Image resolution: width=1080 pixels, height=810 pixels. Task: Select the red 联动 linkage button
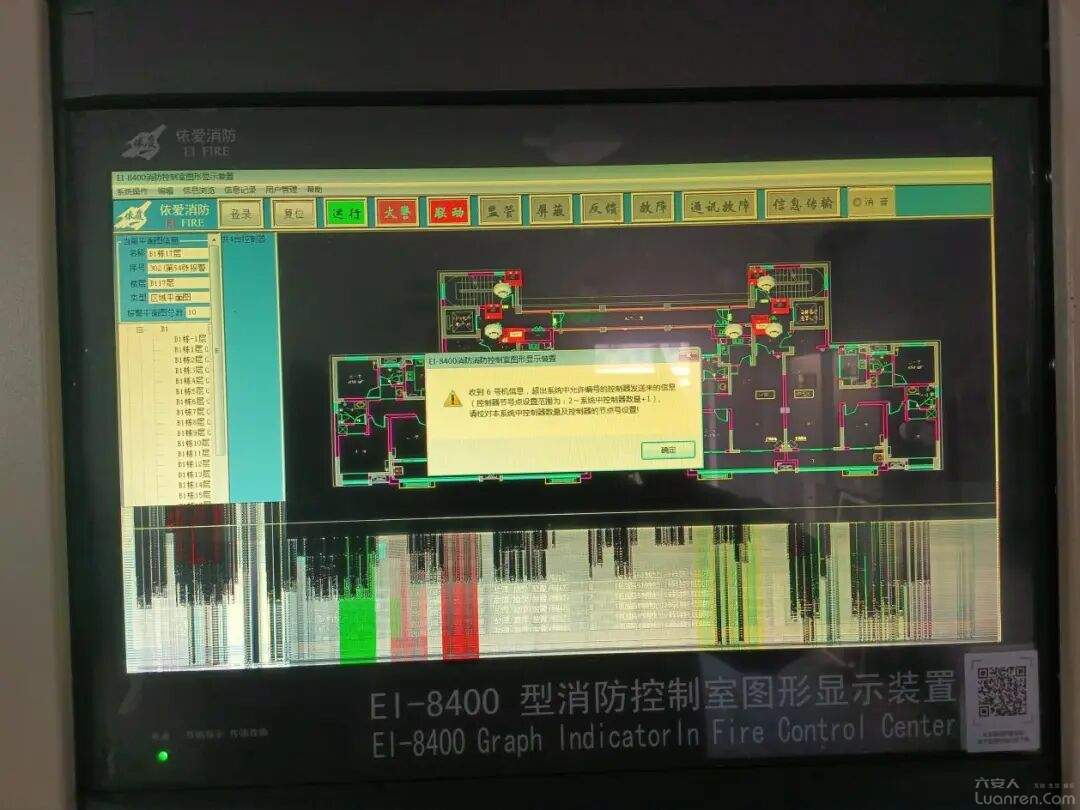pyautogui.click(x=448, y=211)
